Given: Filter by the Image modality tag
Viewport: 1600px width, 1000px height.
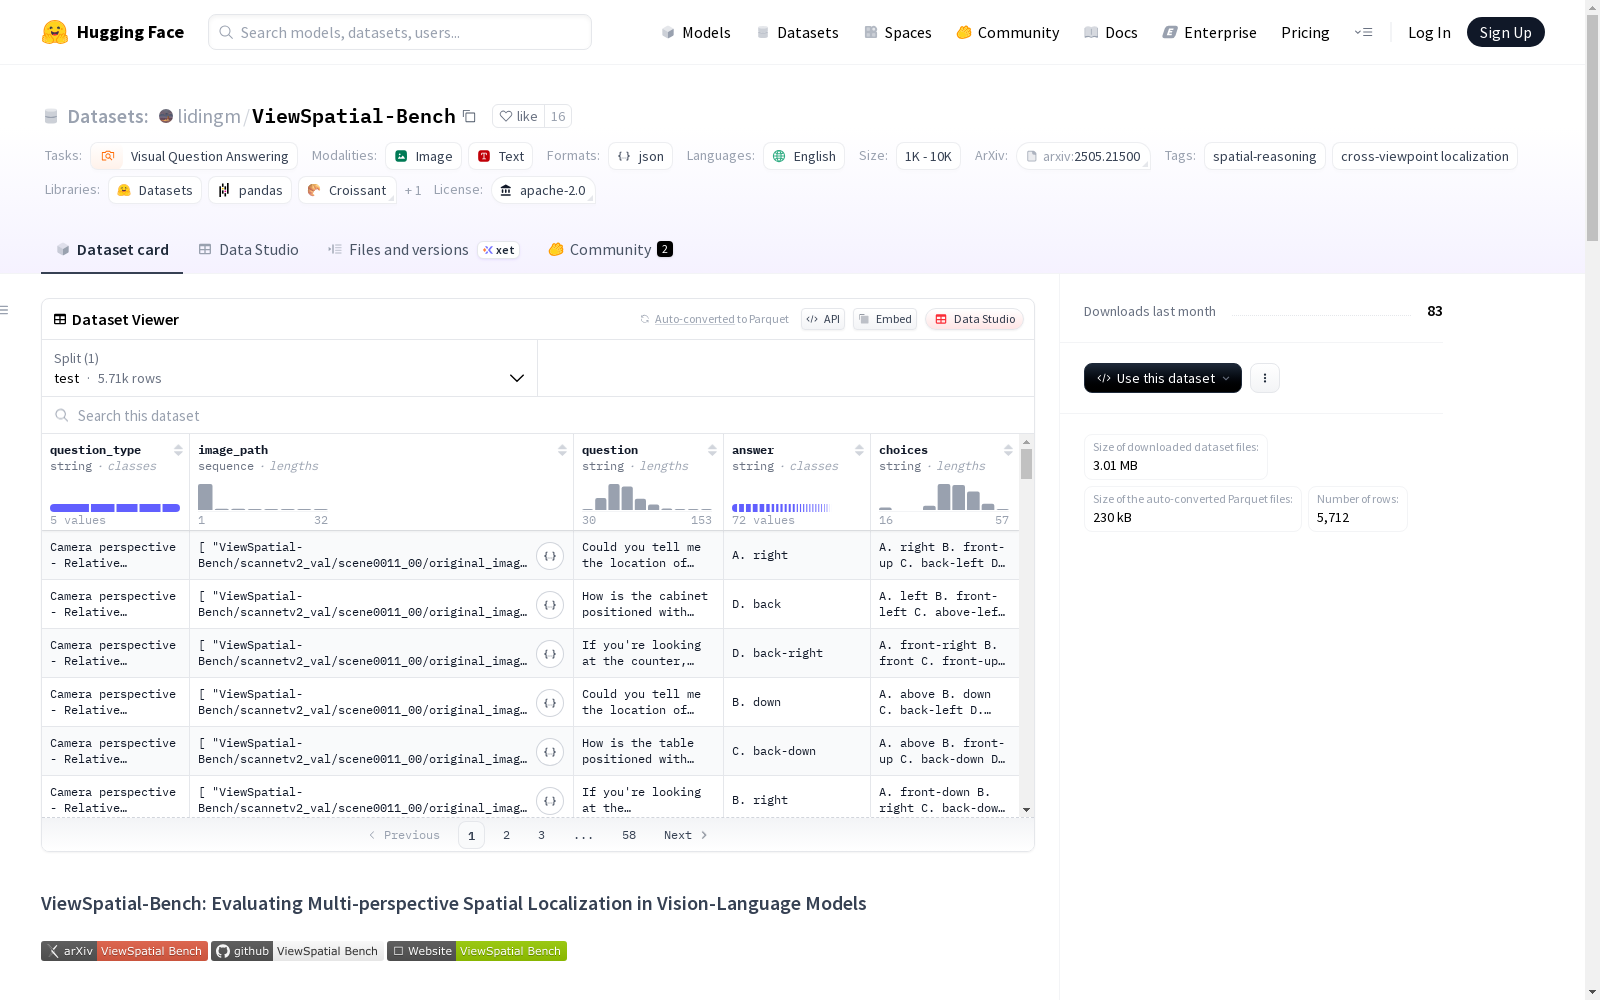Looking at the screenshot, I should coord(423,156).
